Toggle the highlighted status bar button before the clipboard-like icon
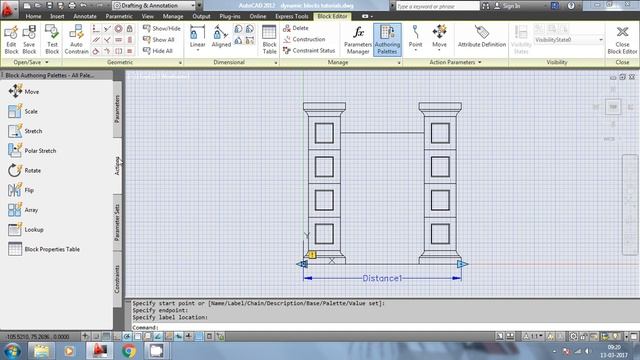 199,336
